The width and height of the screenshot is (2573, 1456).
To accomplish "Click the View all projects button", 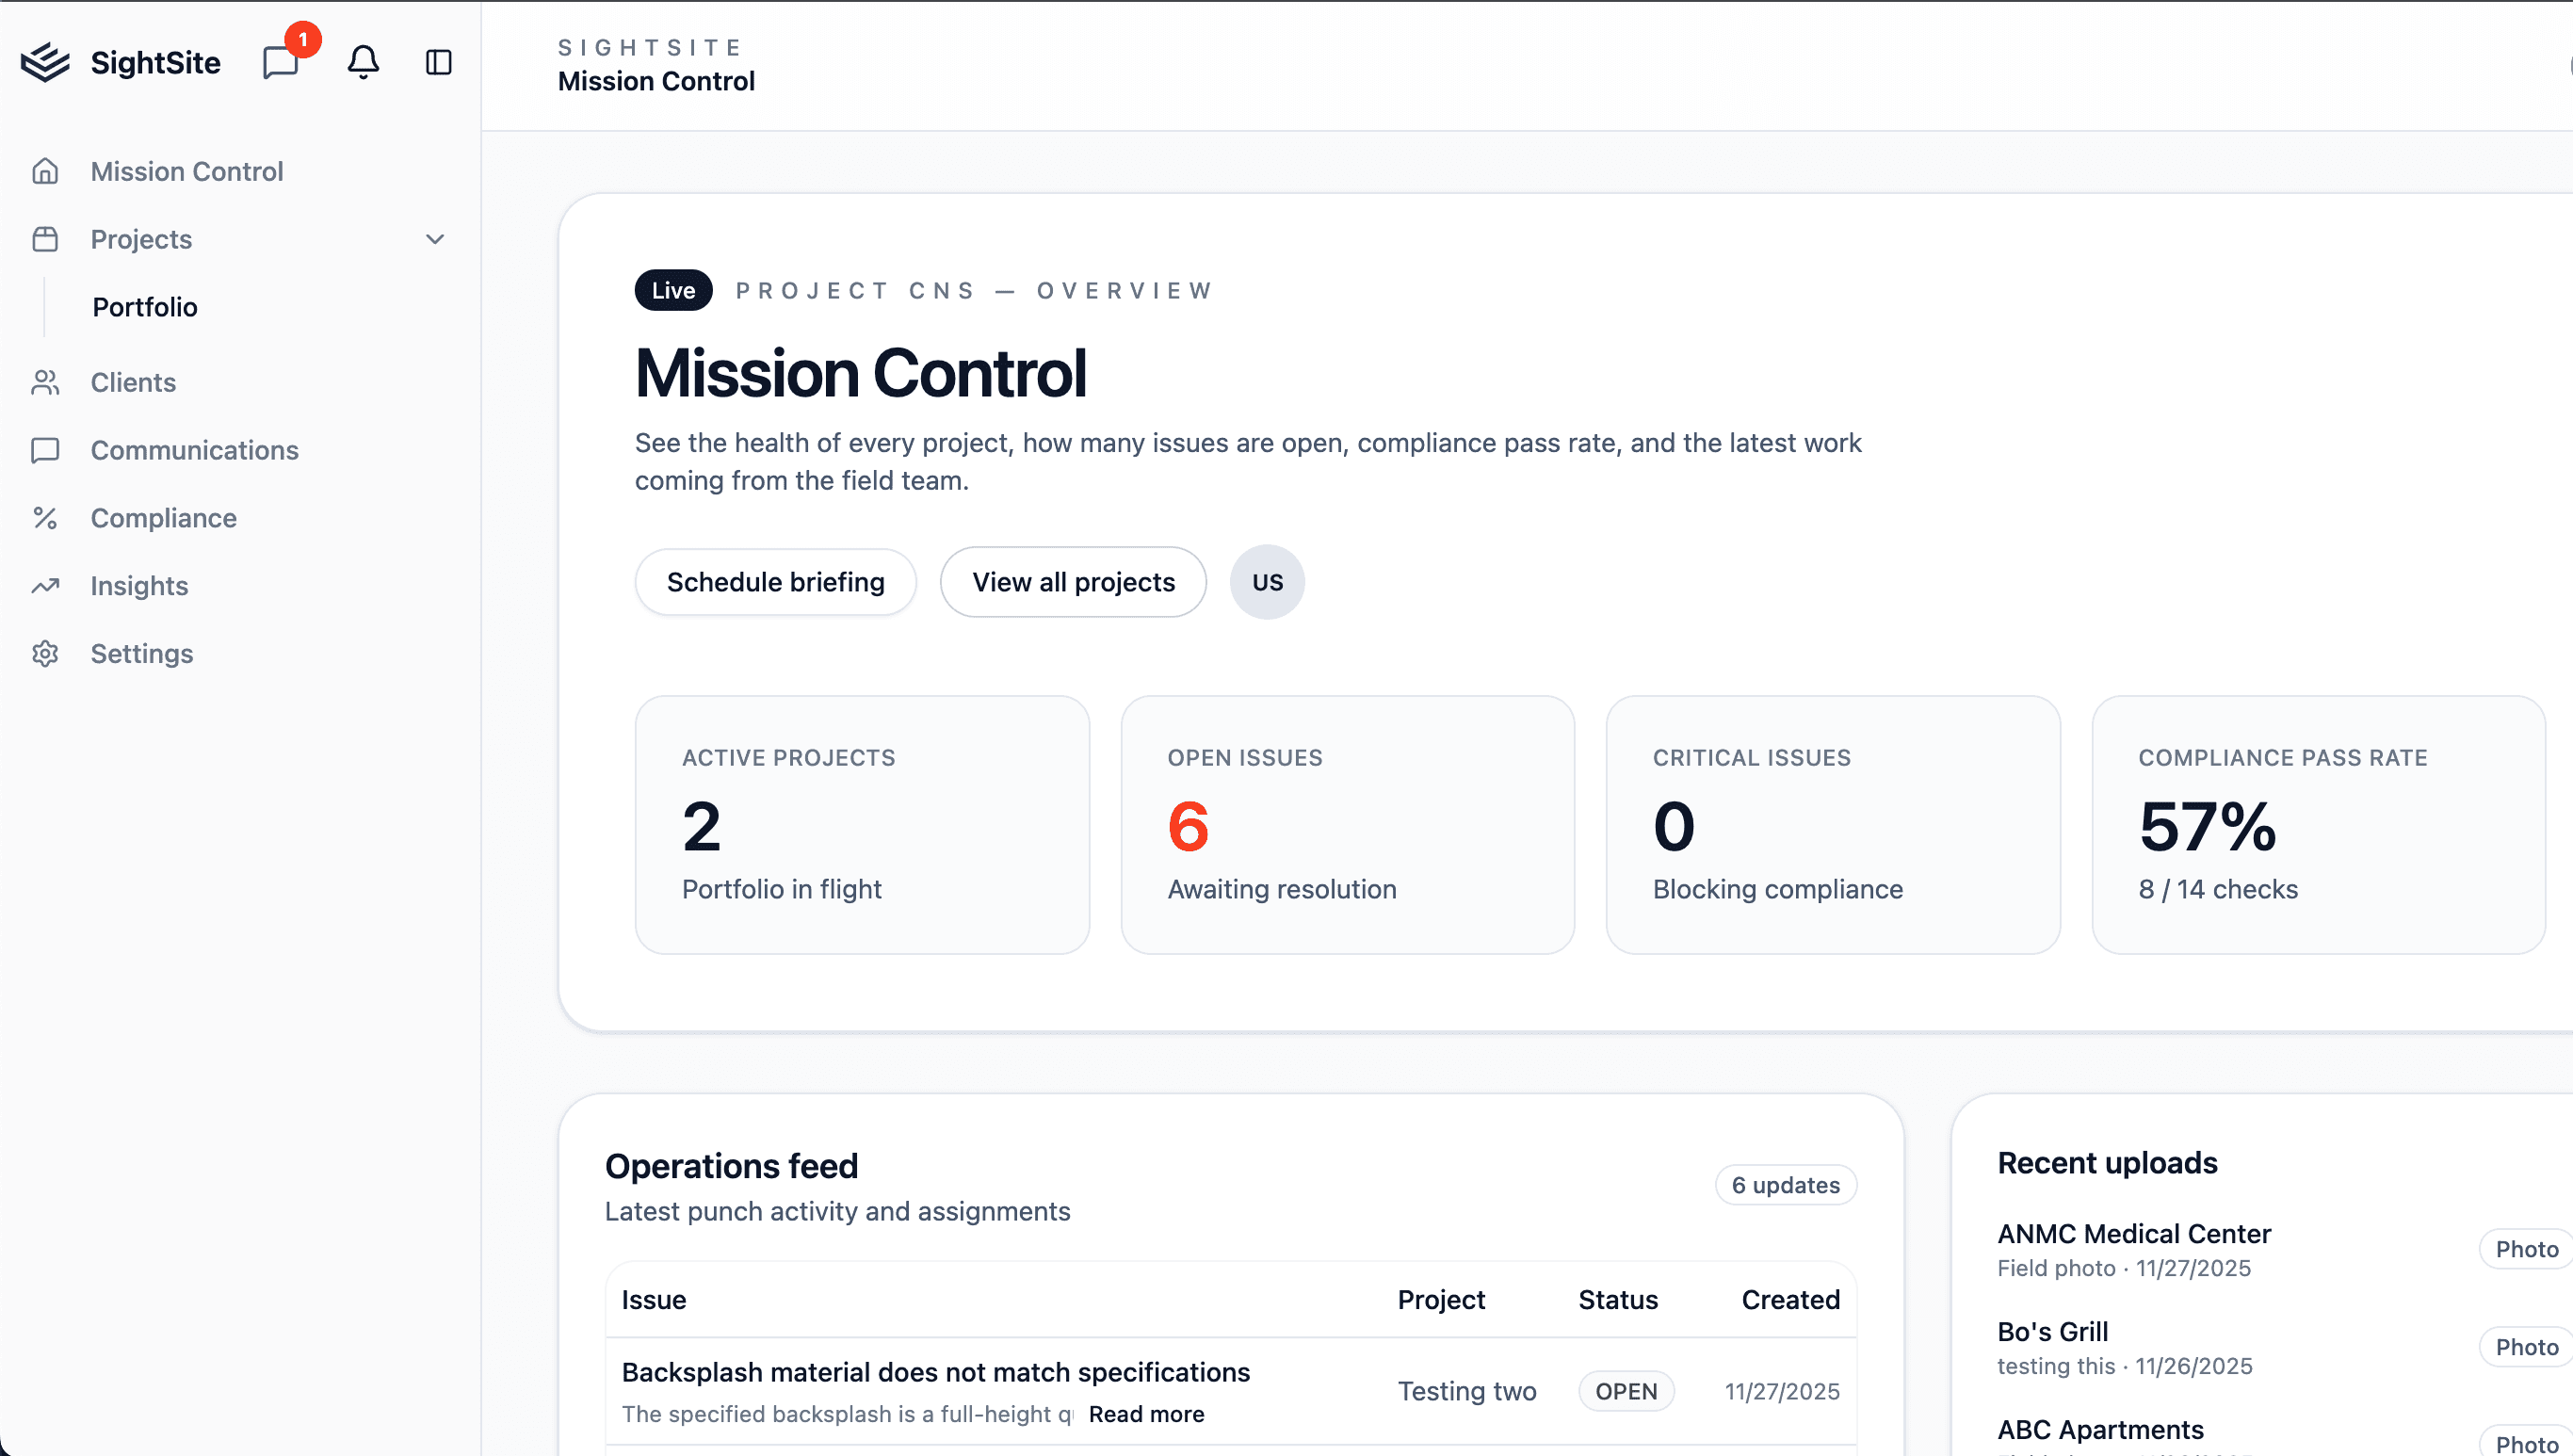I will click(1073, 582).
